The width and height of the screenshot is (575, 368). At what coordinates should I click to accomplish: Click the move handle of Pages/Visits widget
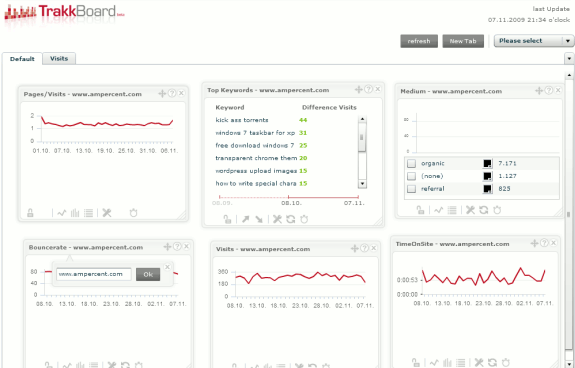click(162, 94)
